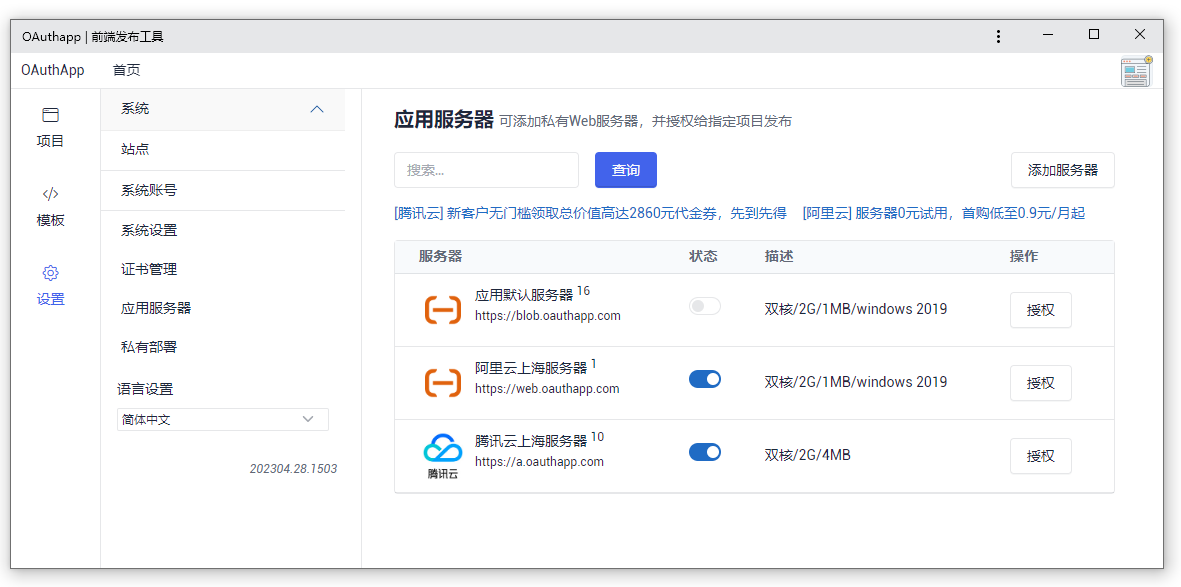Click the 语言设置 label
Image resolution: width=1181 pixels, height=587 pixels.
click(x=145, y=390)
